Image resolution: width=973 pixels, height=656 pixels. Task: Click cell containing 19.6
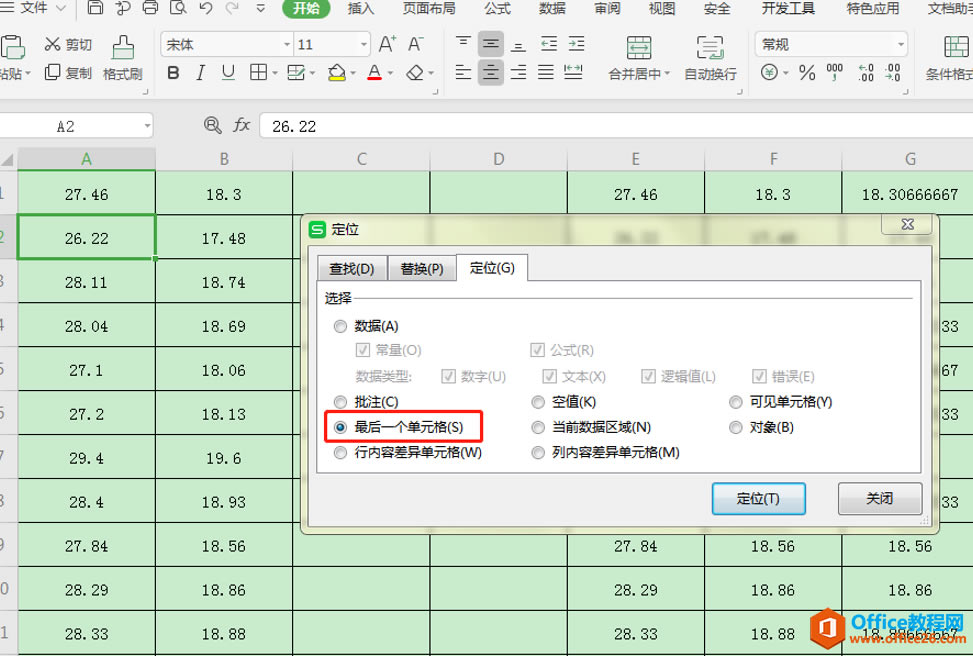click(224, 458)
